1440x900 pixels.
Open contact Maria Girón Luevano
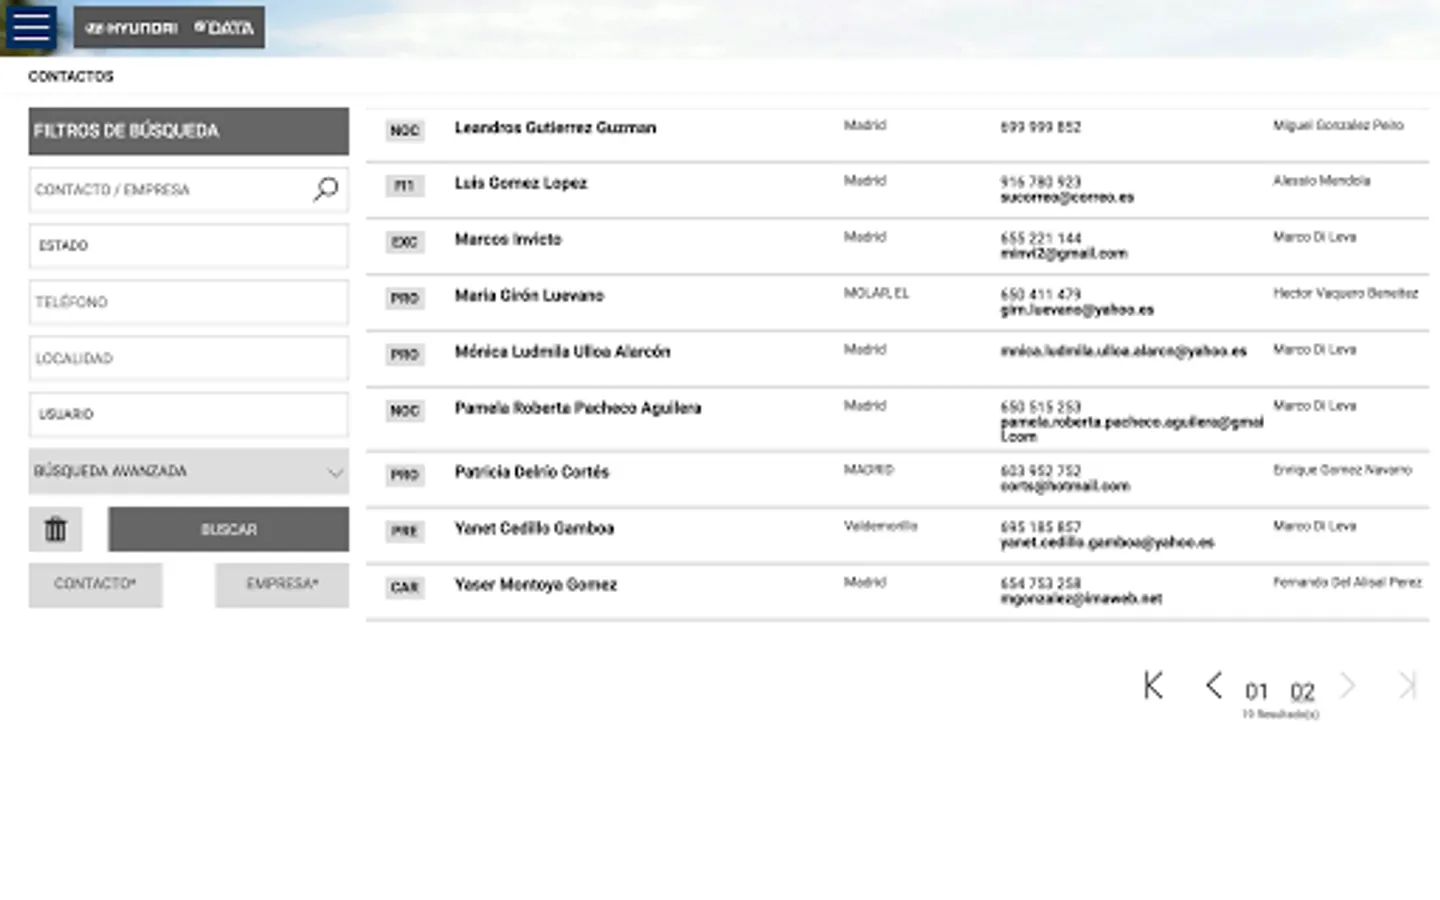529,295
